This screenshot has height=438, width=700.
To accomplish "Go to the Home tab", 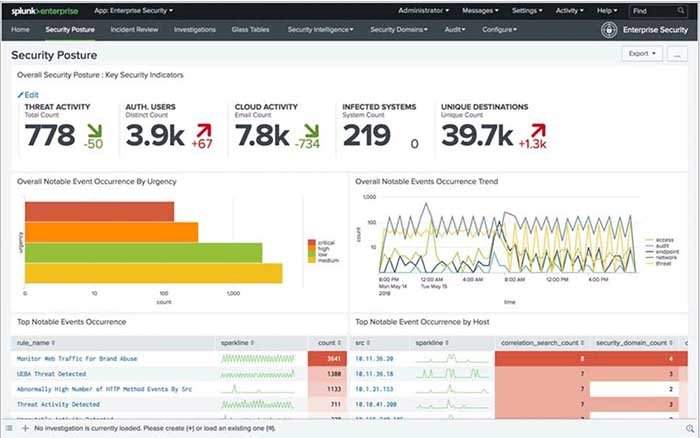I will click(x=20, y=29).
